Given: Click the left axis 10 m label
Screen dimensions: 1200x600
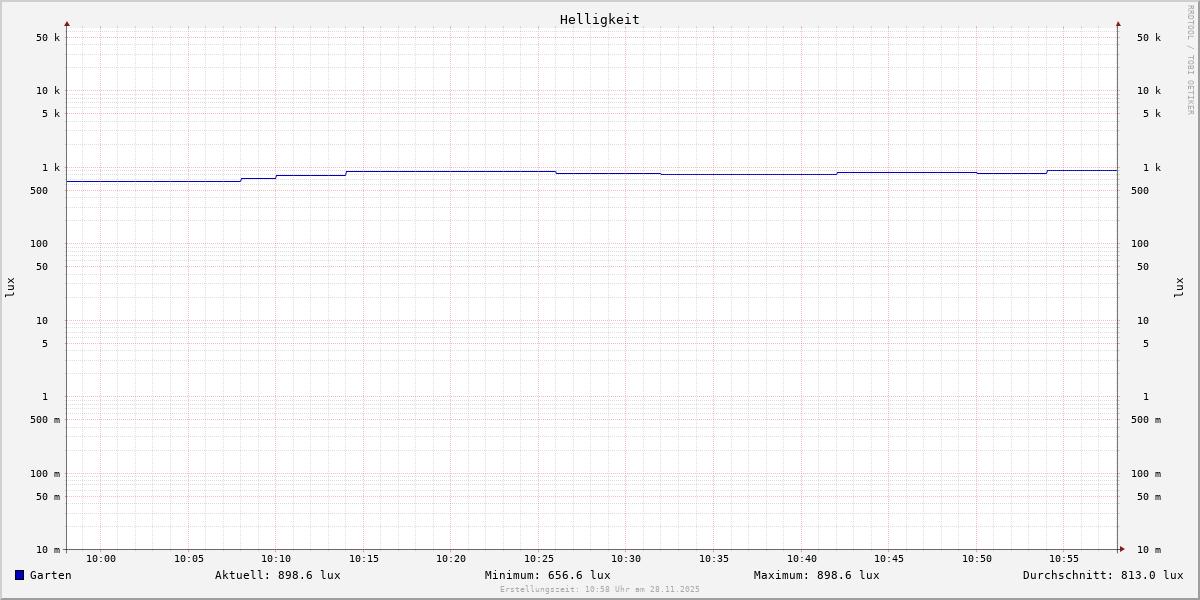Looking at the screenshot, I should click(x=48, y=550).
